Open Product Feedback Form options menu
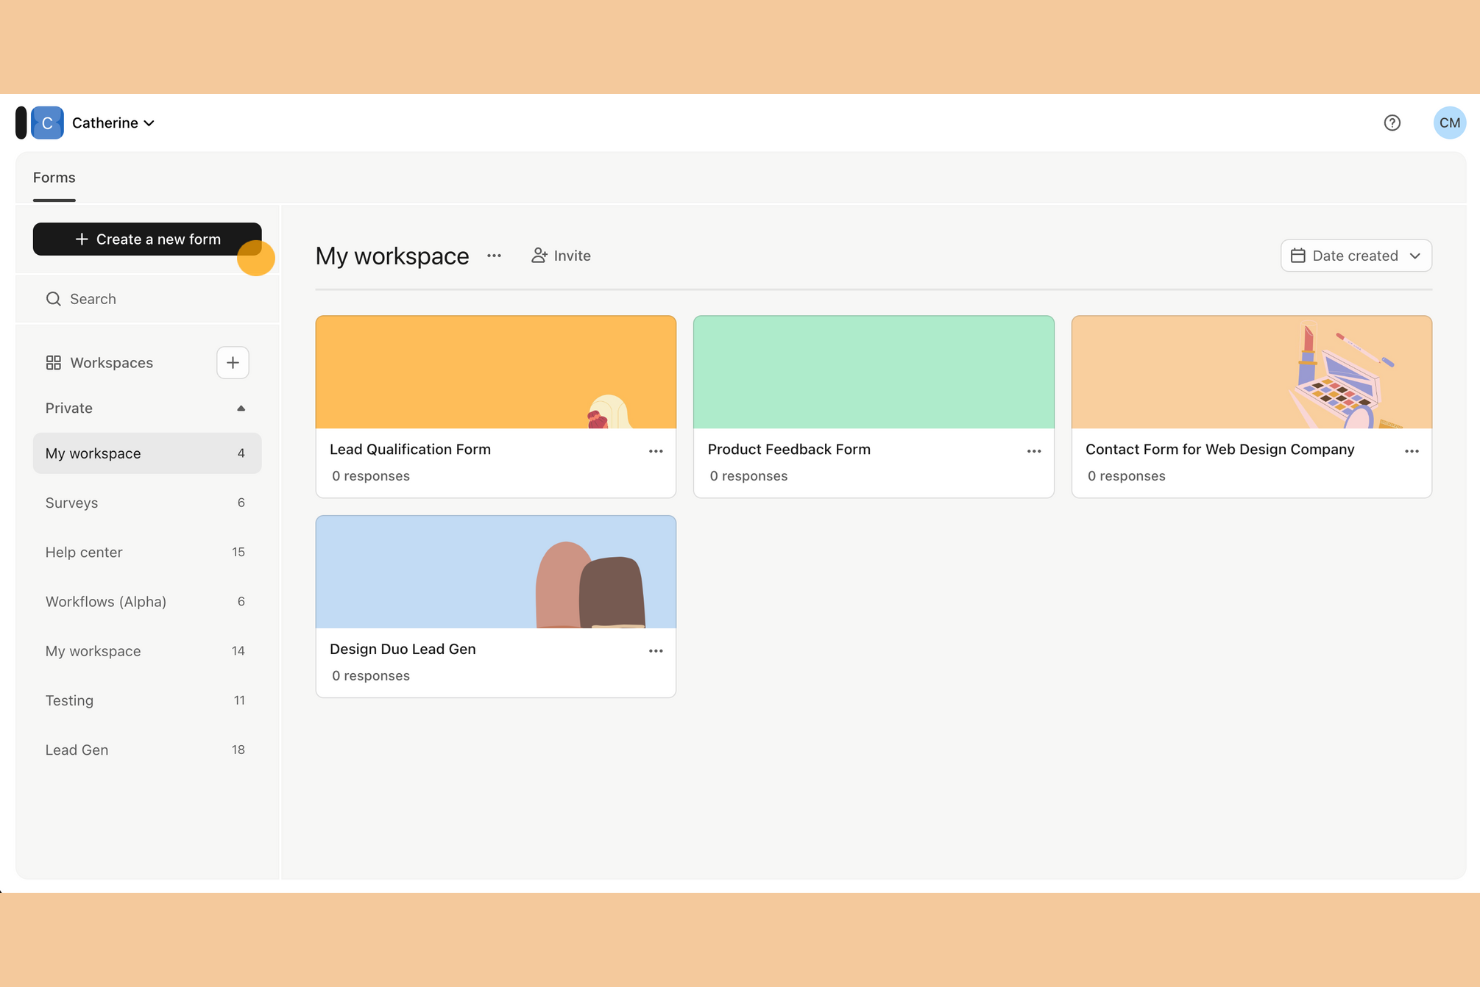Viewport: 1480px width, 987px height. [x=1034, y=451]
